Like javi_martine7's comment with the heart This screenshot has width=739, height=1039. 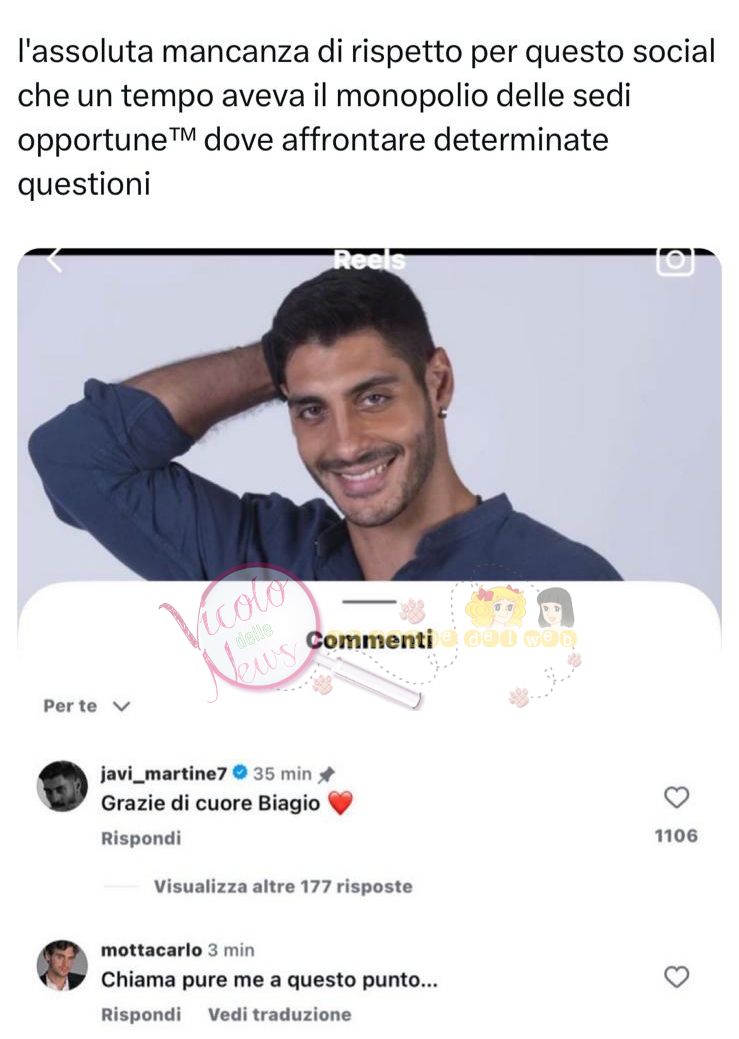tap(676, 797)
